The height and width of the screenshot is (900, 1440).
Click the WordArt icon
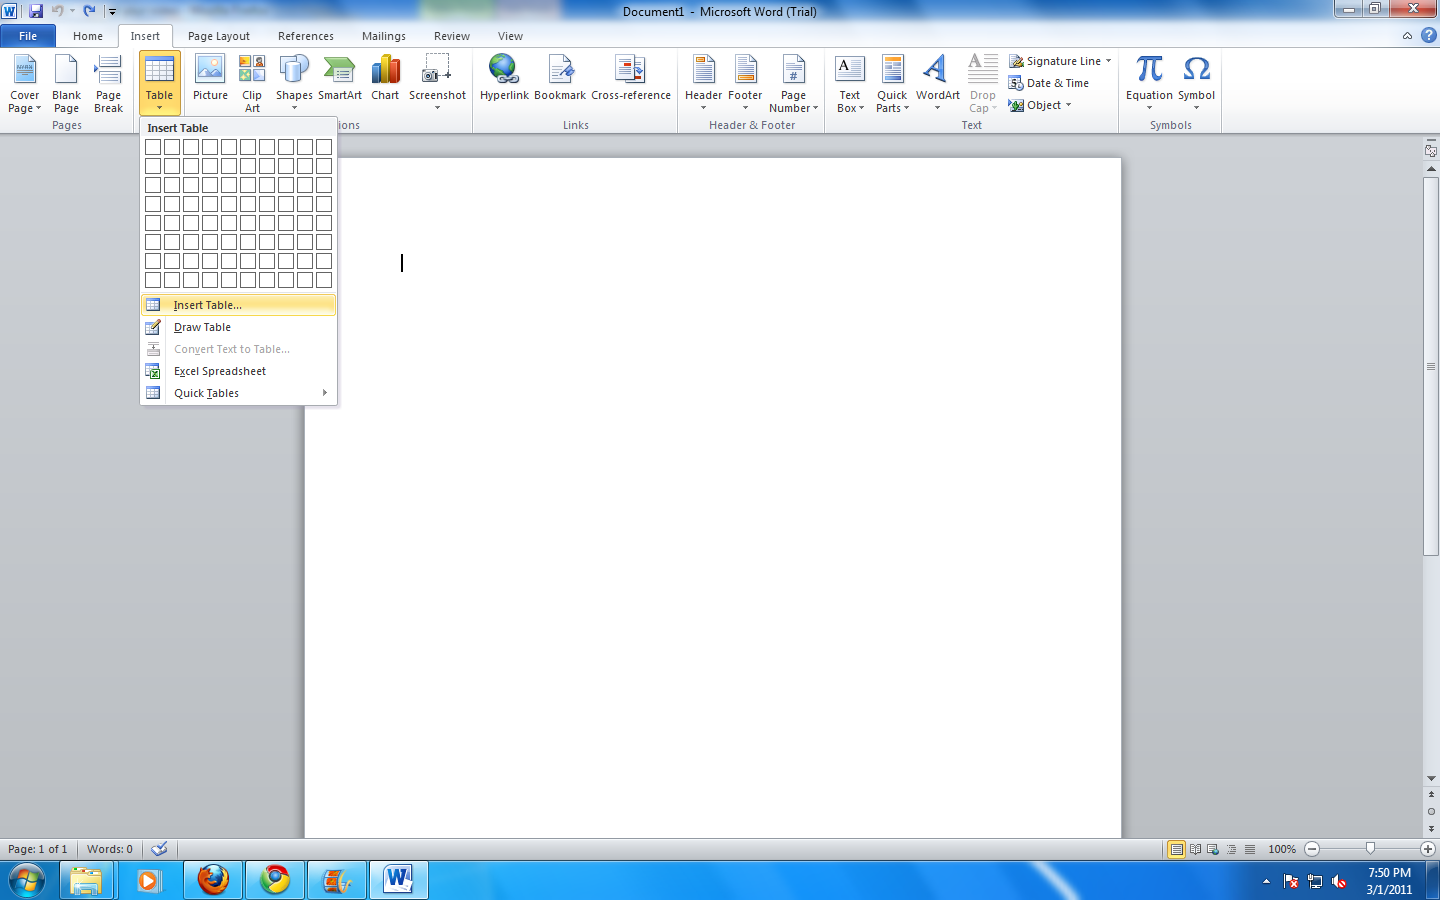(938, 84)
